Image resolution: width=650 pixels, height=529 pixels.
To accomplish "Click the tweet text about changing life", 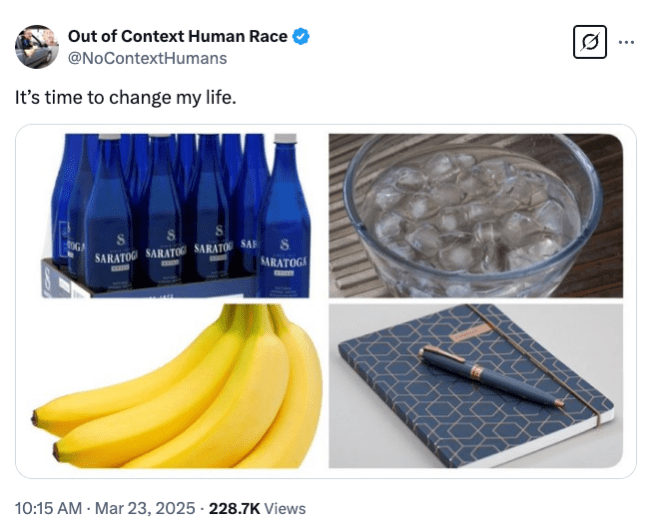I will coord(125,99).
